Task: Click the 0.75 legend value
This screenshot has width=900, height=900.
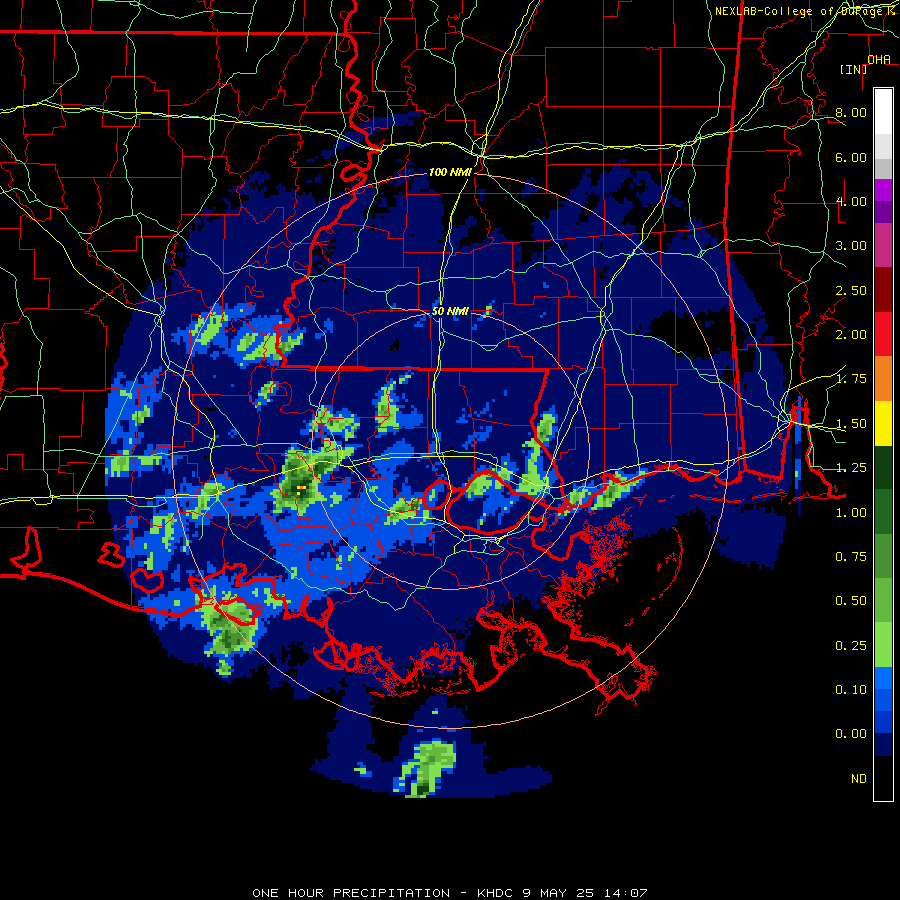Action: [x=851, y=557]
